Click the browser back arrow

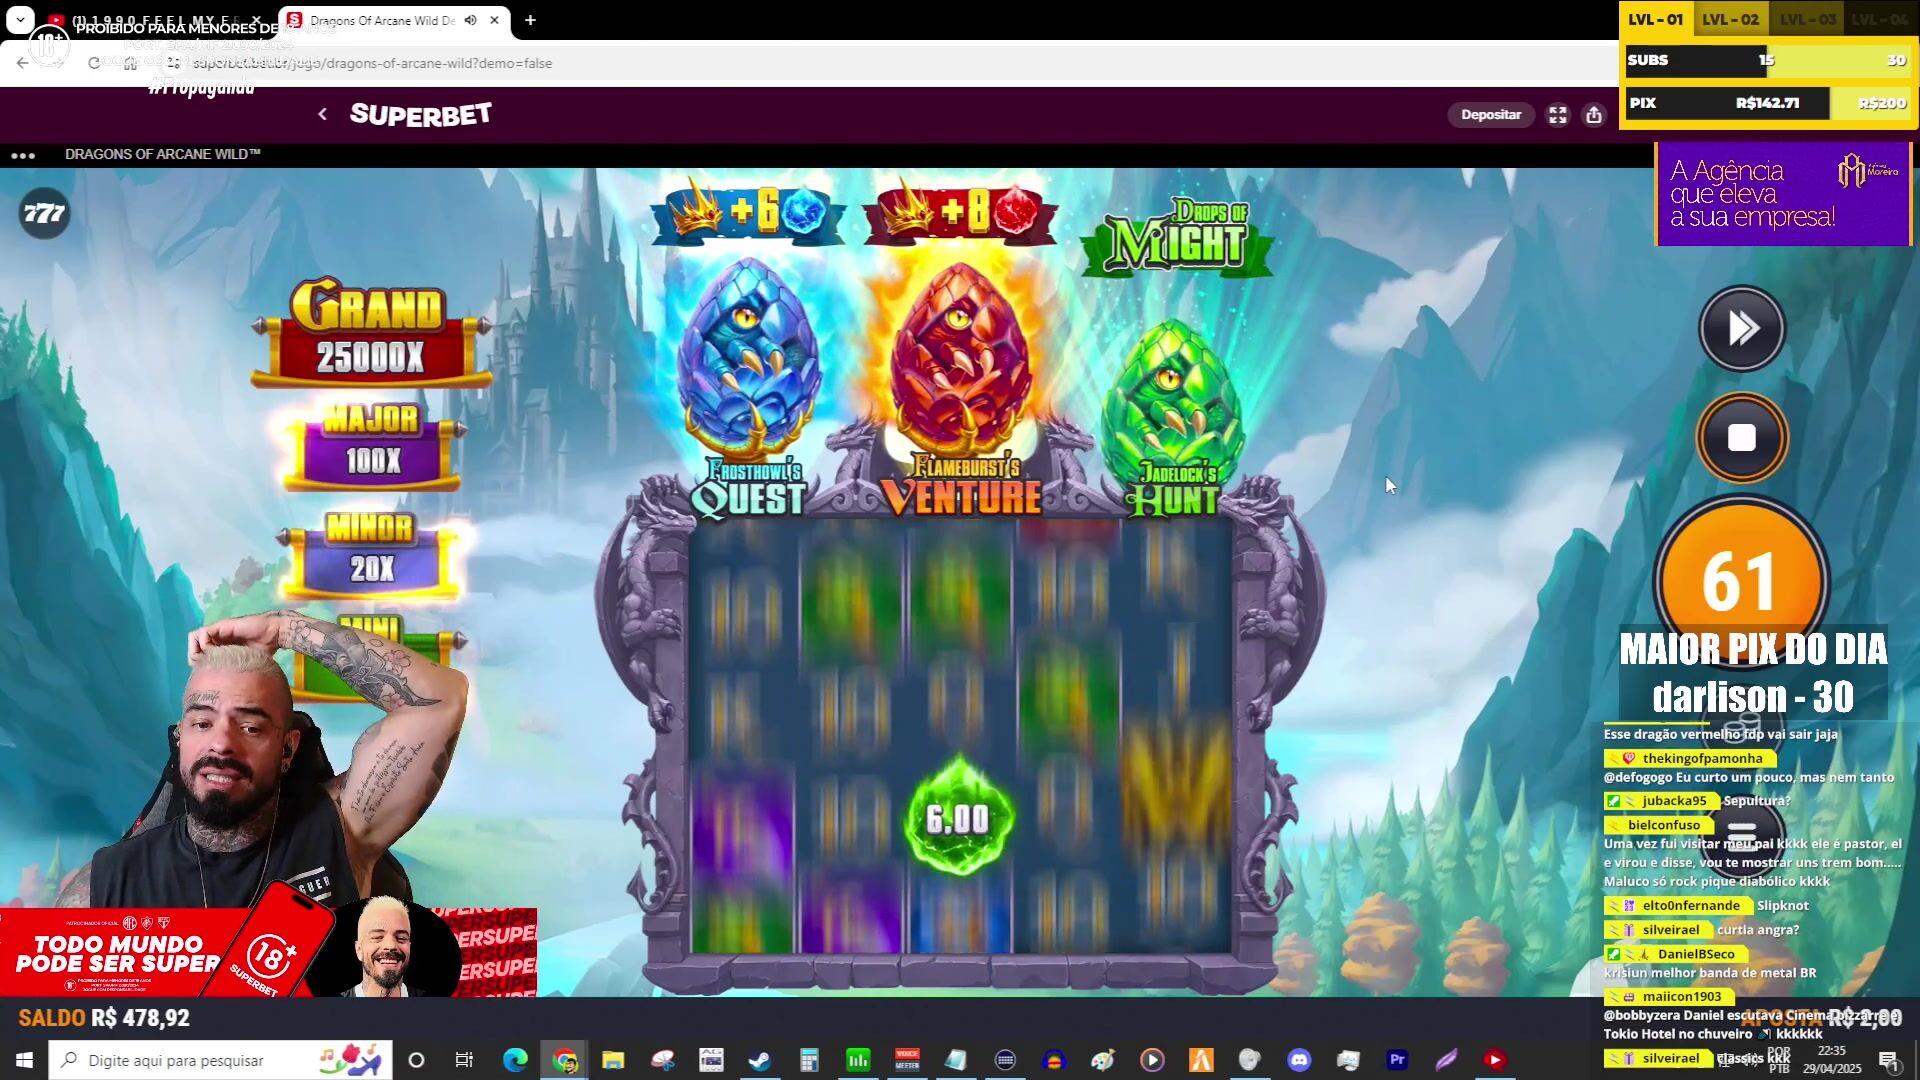click(x=23, y=63)
